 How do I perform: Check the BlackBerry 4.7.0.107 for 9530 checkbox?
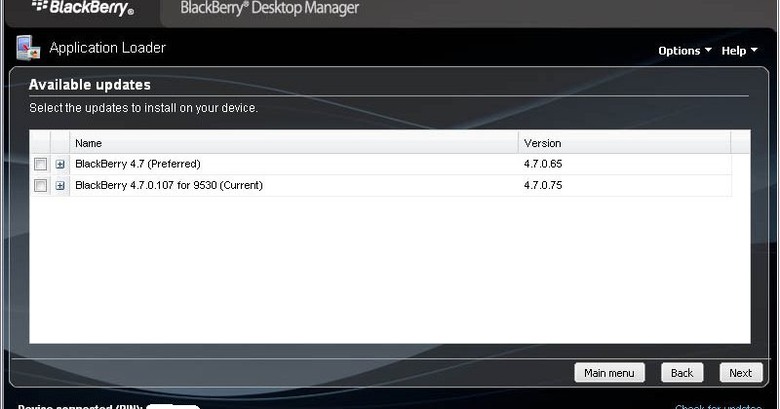tap(40, 186)
